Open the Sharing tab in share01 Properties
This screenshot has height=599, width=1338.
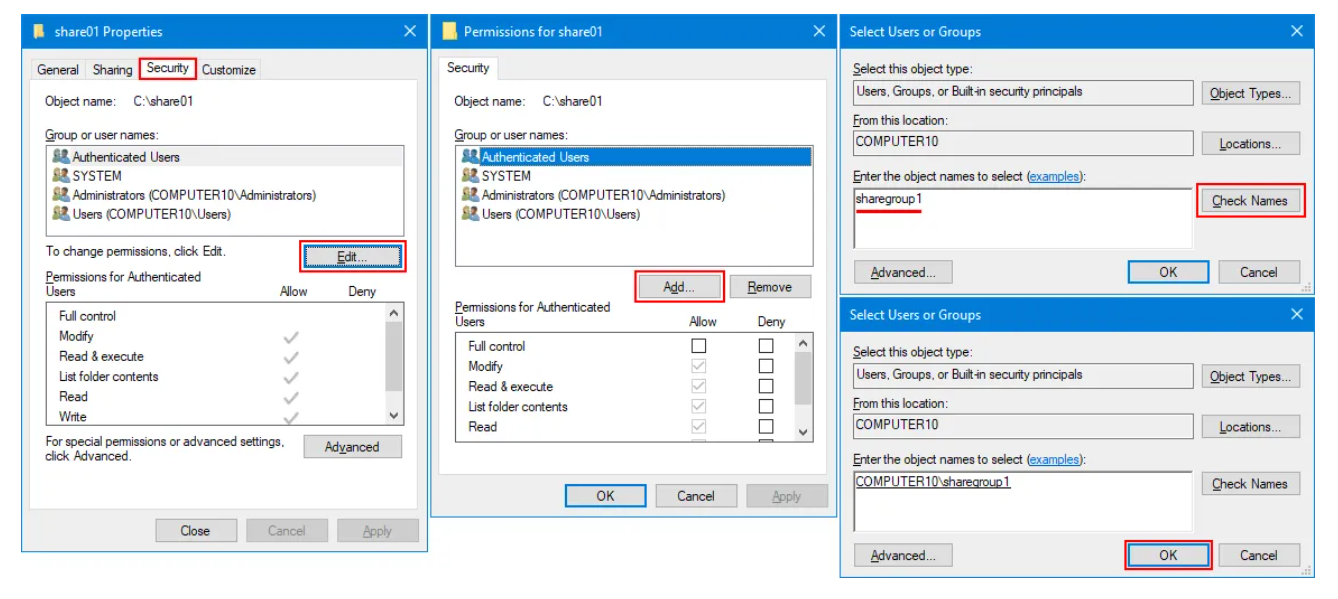[112, 70]
